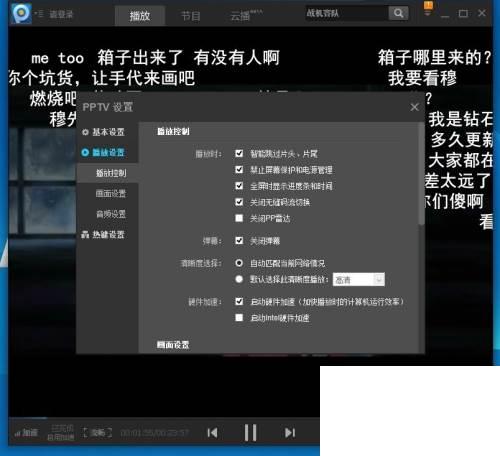Switch to the 节目 tab

[x=190, y=16]
